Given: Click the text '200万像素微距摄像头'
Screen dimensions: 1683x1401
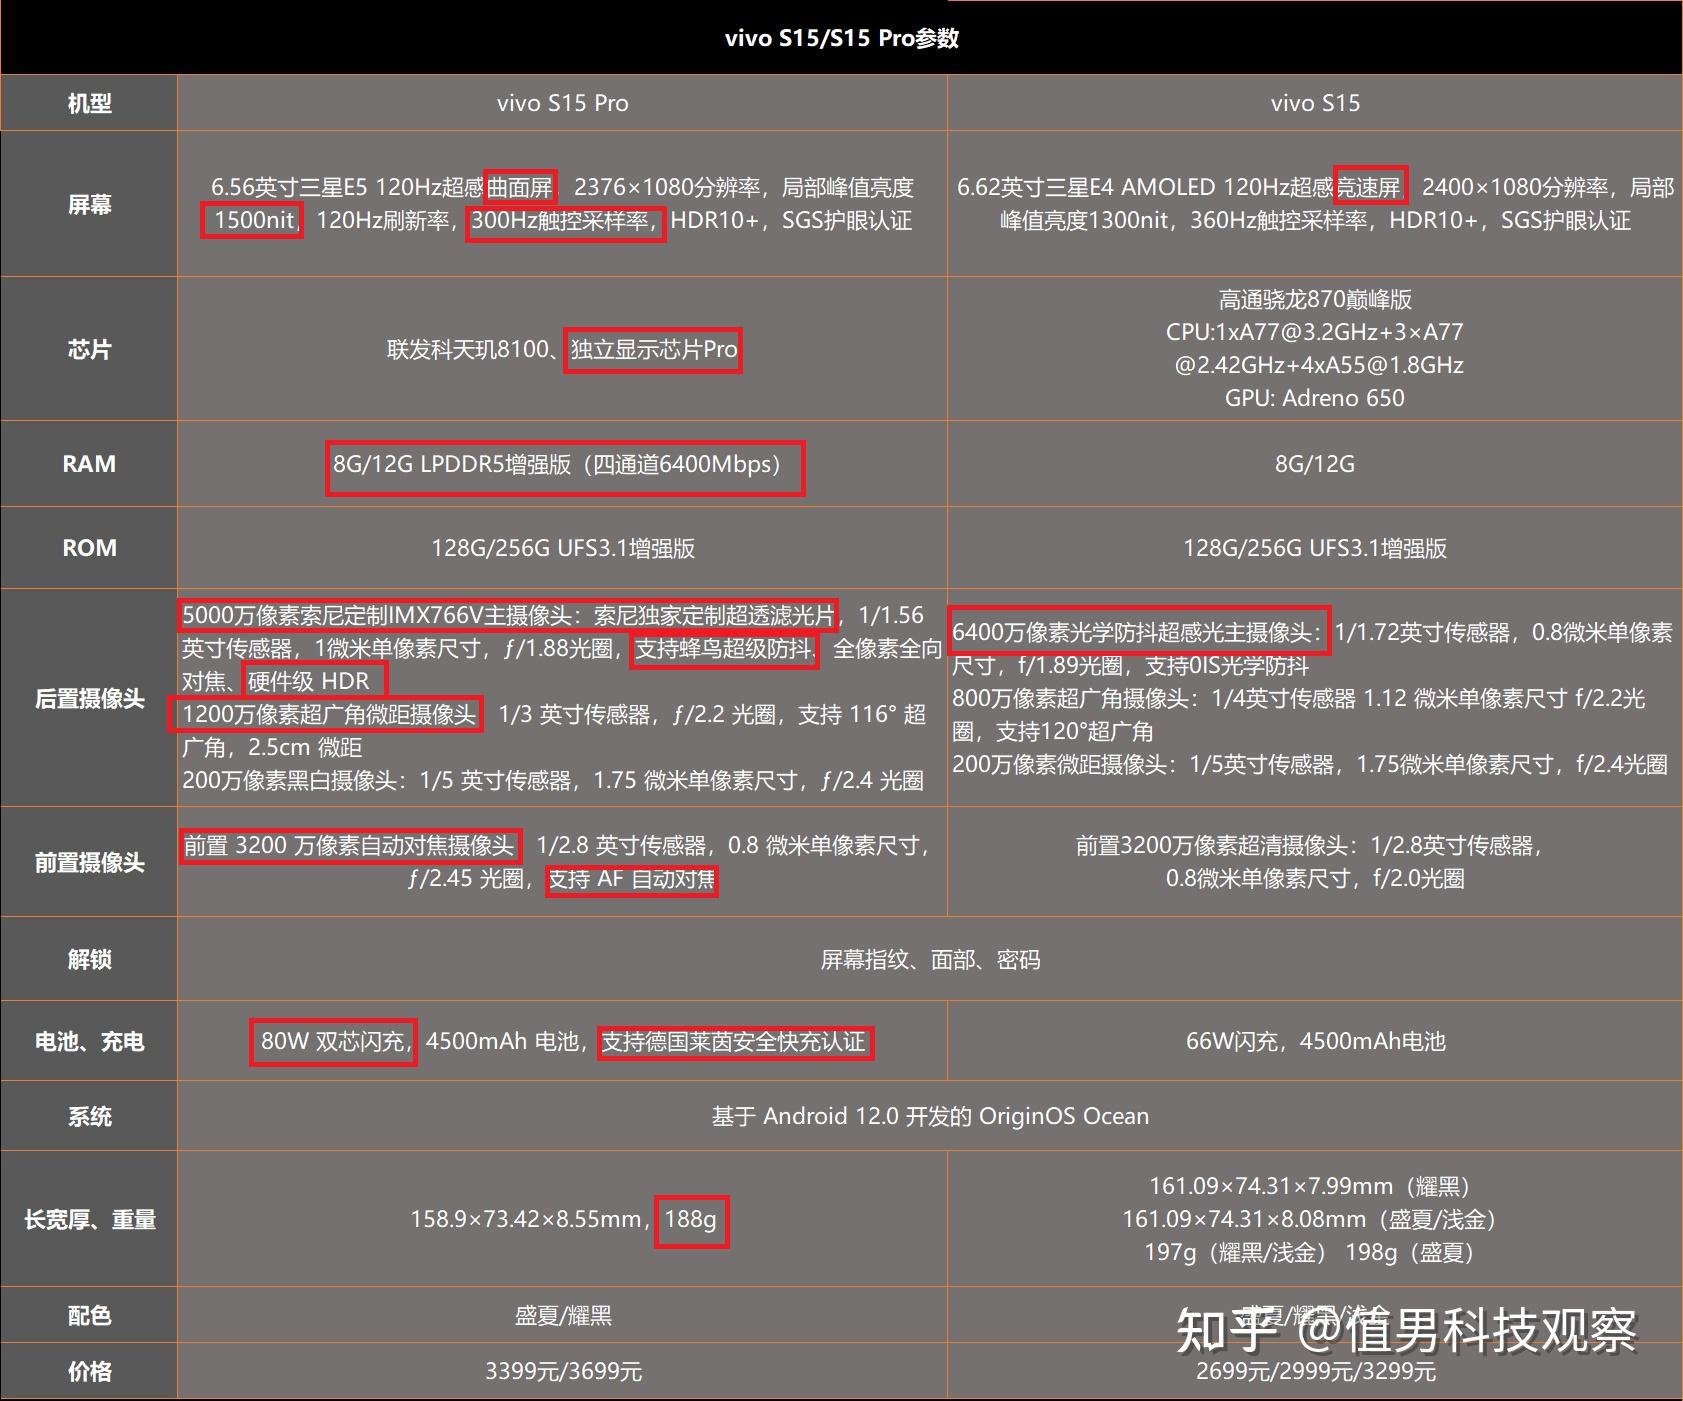Looking at the screenshot, I should coord(1059,764).
